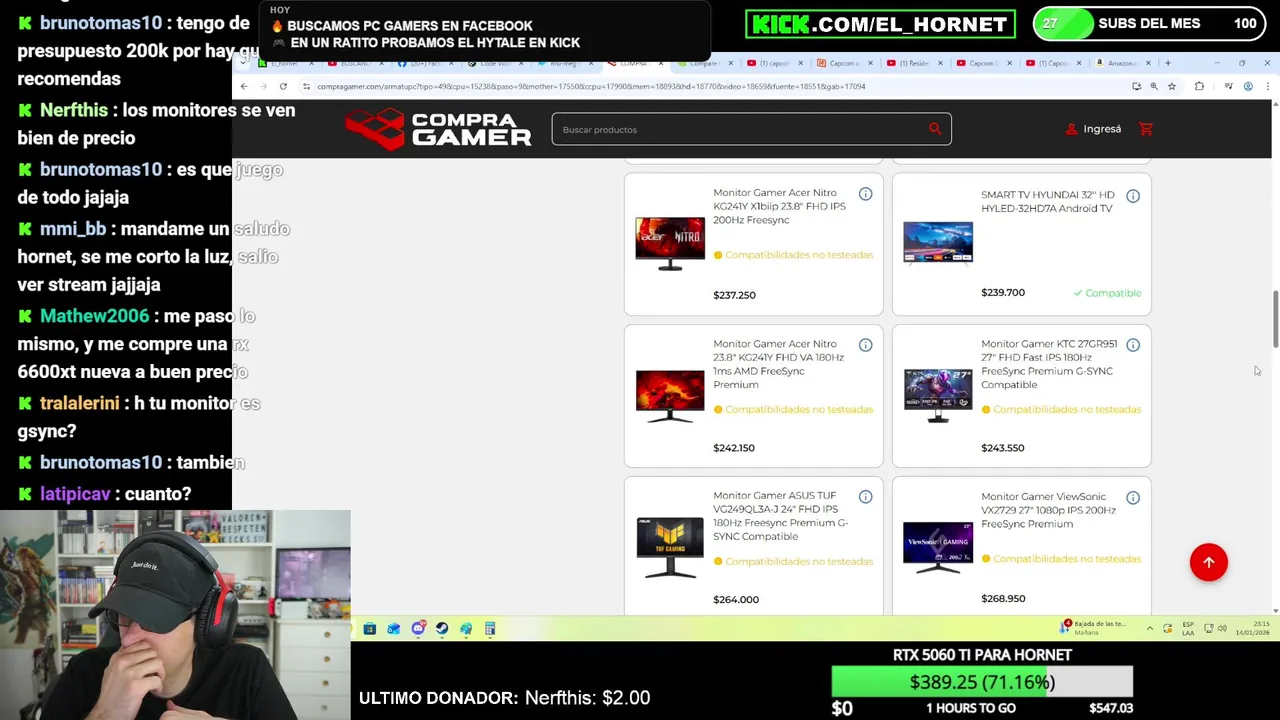Click the Ingresá login link

tap(1102, 129)
